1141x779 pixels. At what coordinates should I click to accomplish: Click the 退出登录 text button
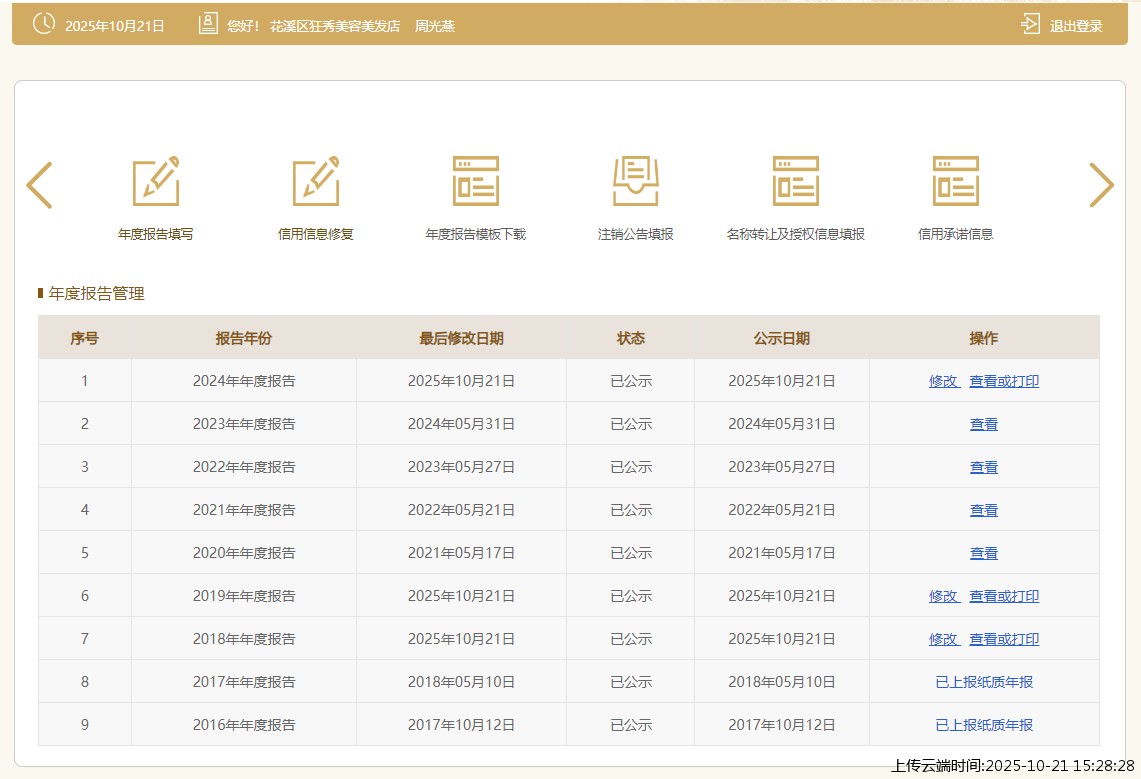coord(1076,26)
